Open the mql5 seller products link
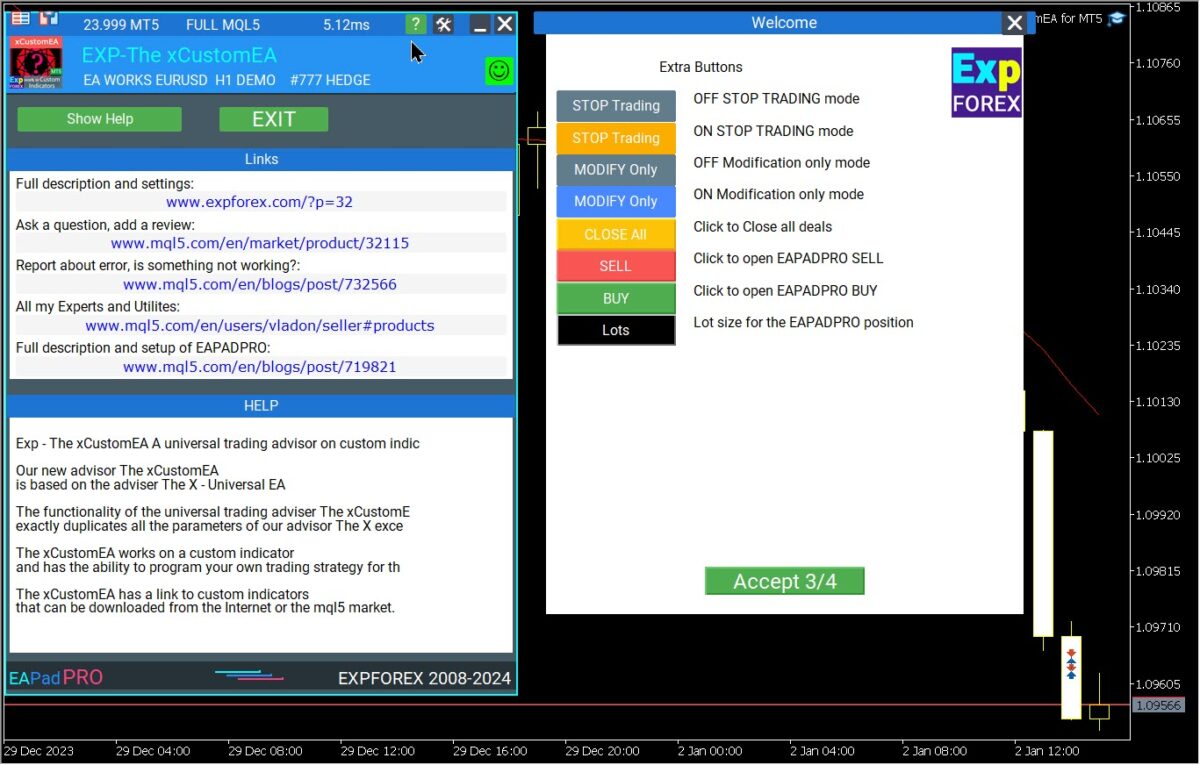 pos(260,325)
